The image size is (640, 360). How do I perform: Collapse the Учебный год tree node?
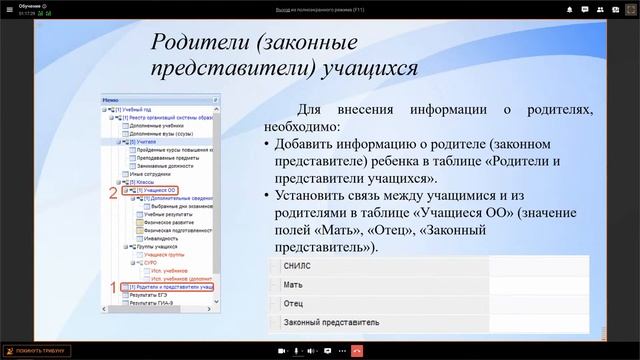104,110
